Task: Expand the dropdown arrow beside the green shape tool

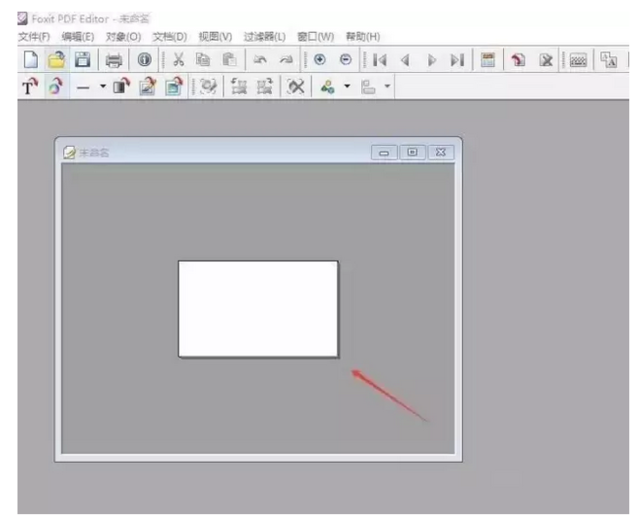Action: [345, 88]
